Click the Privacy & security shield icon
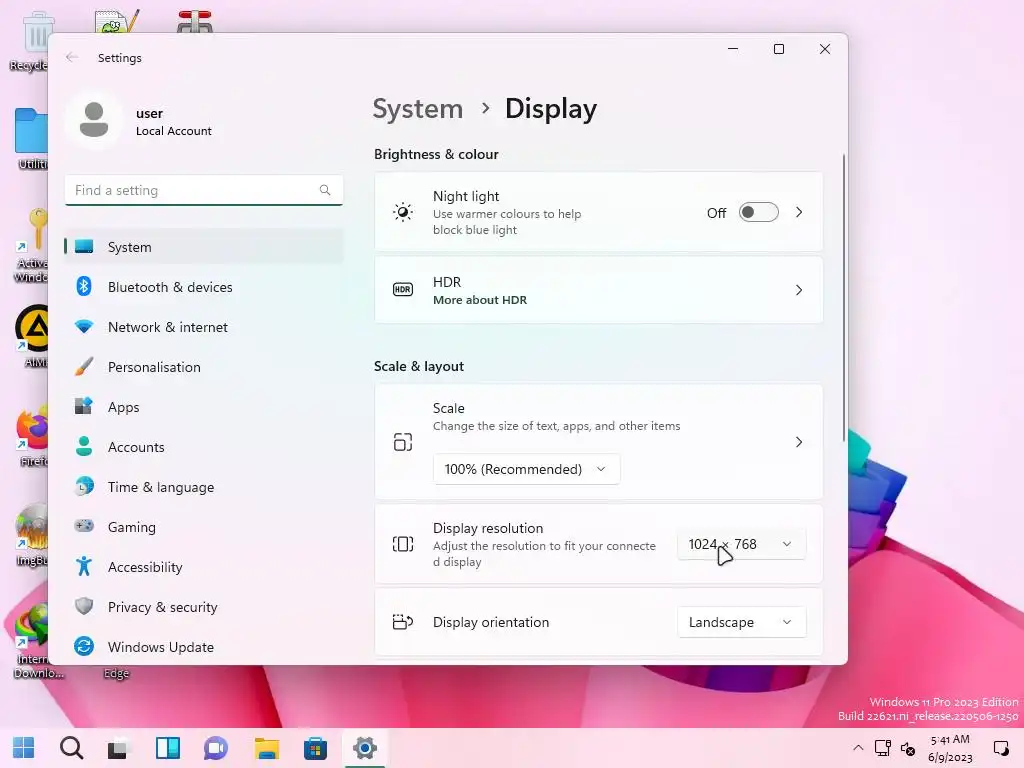 pos(84,606)
